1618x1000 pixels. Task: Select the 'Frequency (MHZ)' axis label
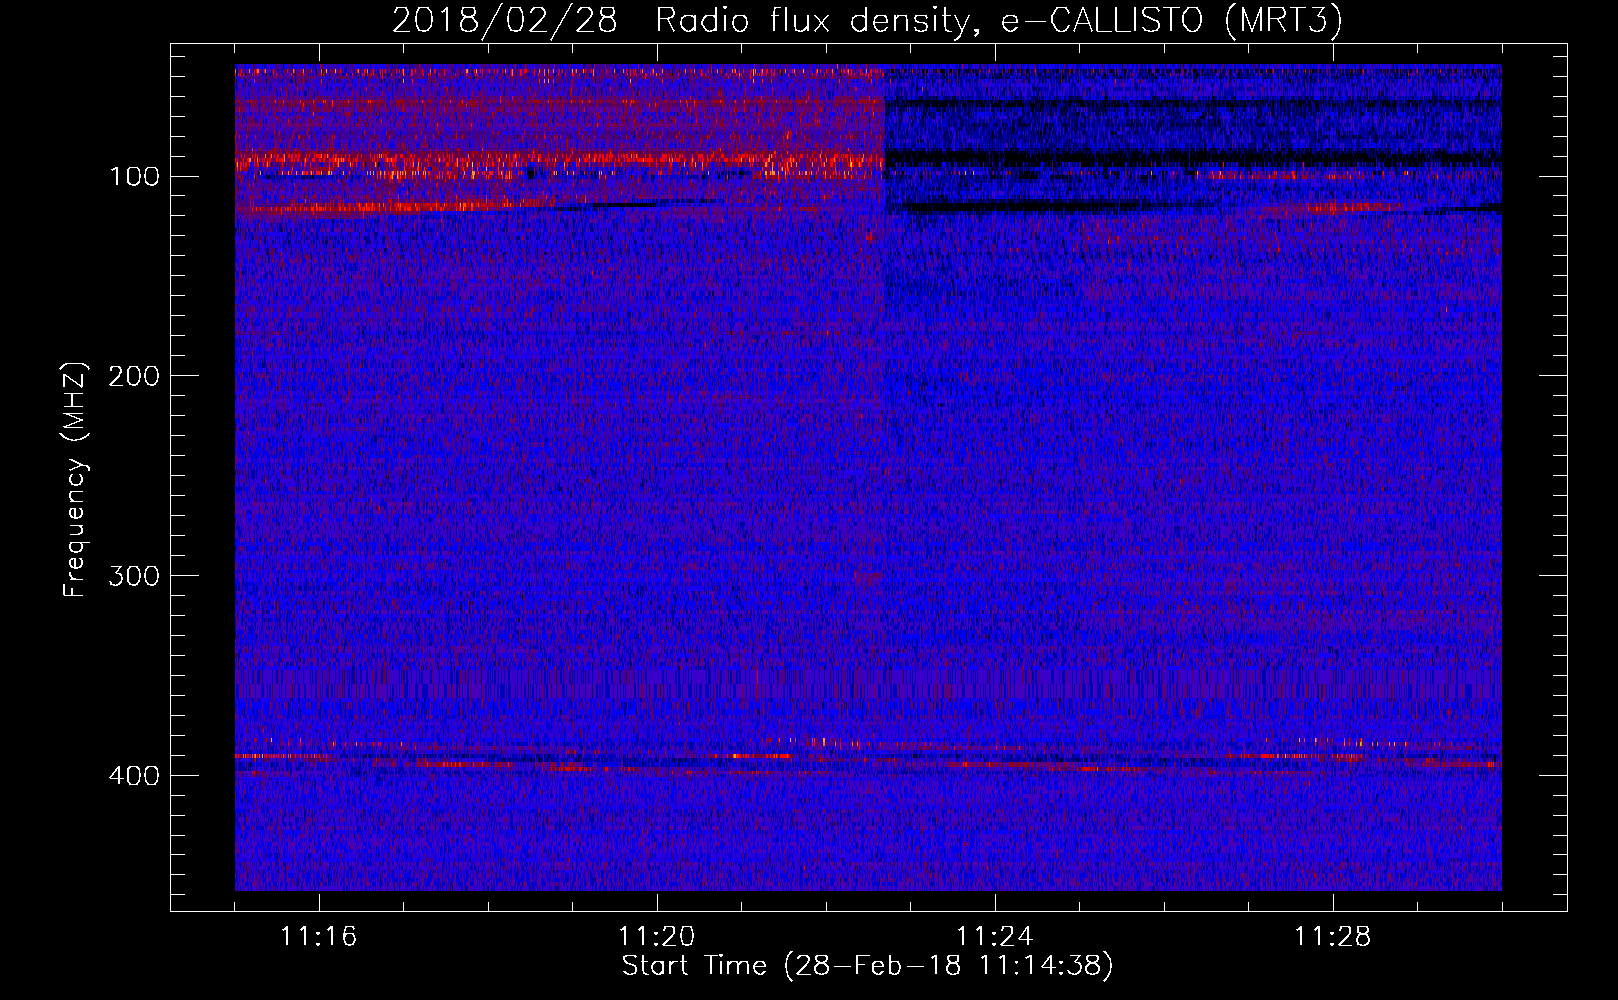tap(74, 479)
